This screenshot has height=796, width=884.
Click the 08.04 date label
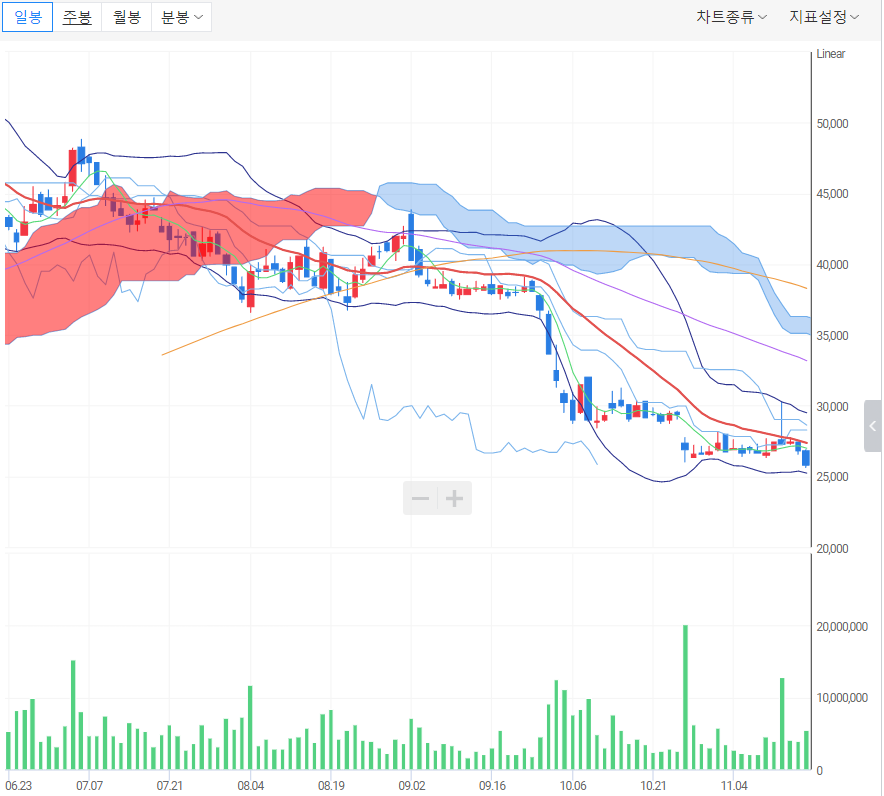pyautogui.click(x=250, y=785)
